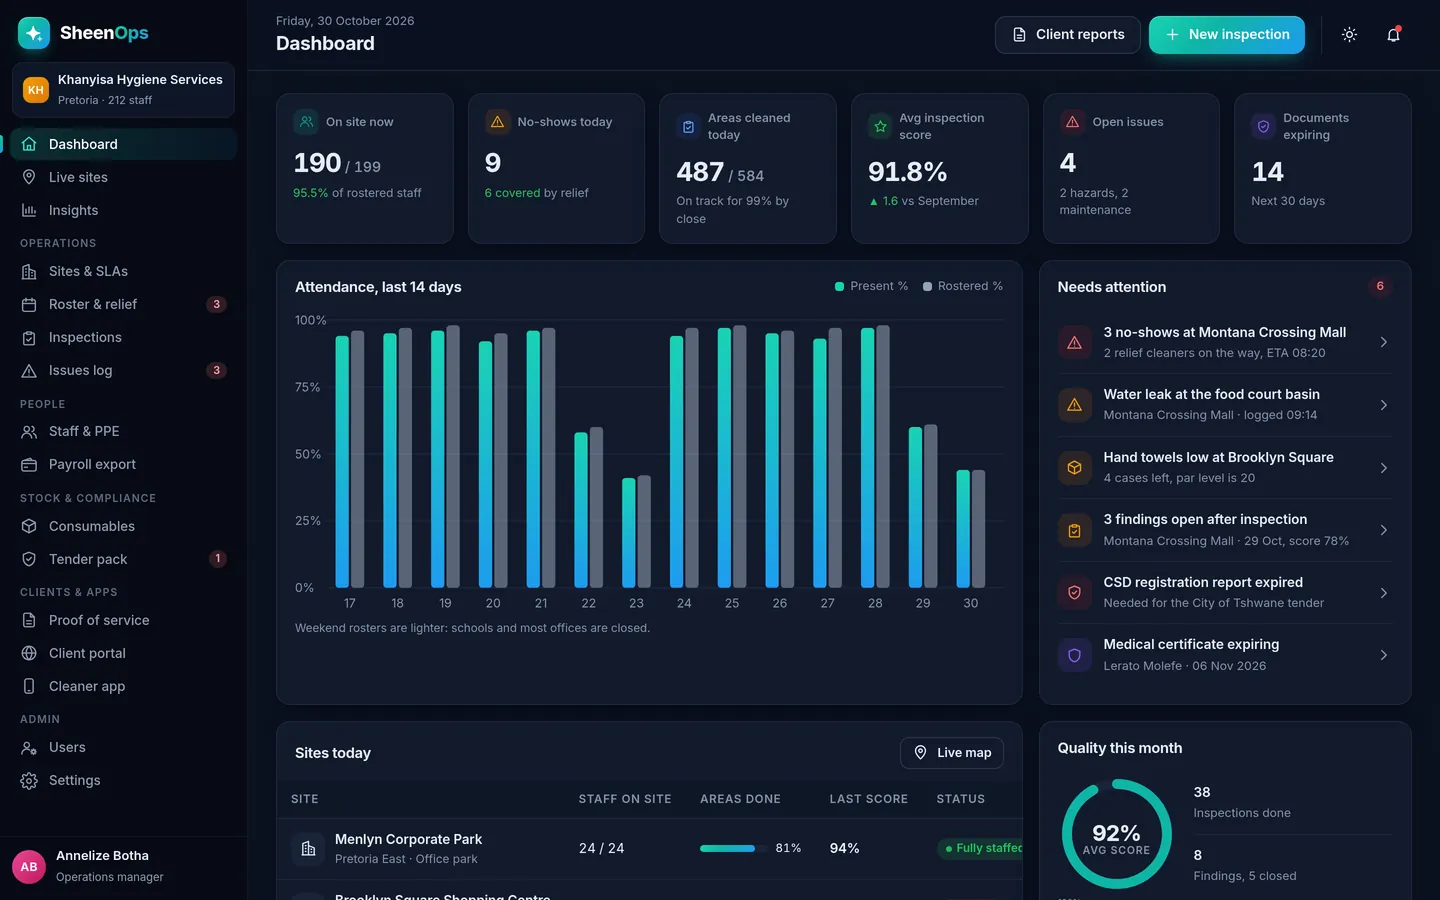
Task: Start a New inspection
Action: point(1226,35)
